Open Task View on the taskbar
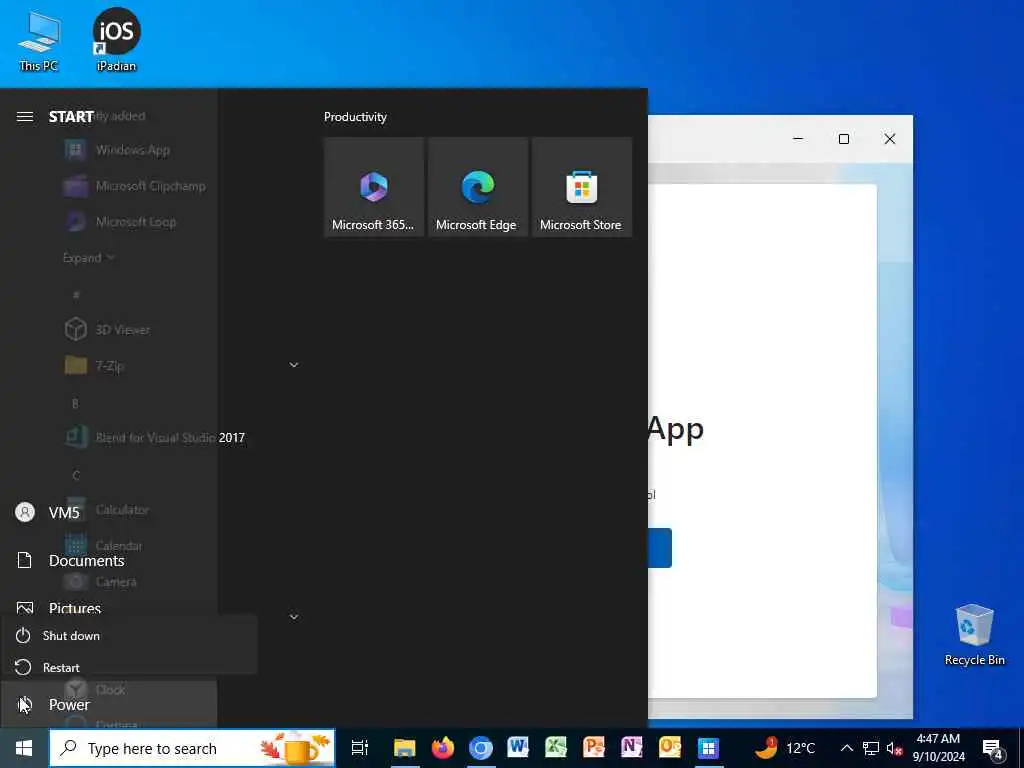Image resolution: width=1024 pixels, height=768 pixels. (360, 748)
